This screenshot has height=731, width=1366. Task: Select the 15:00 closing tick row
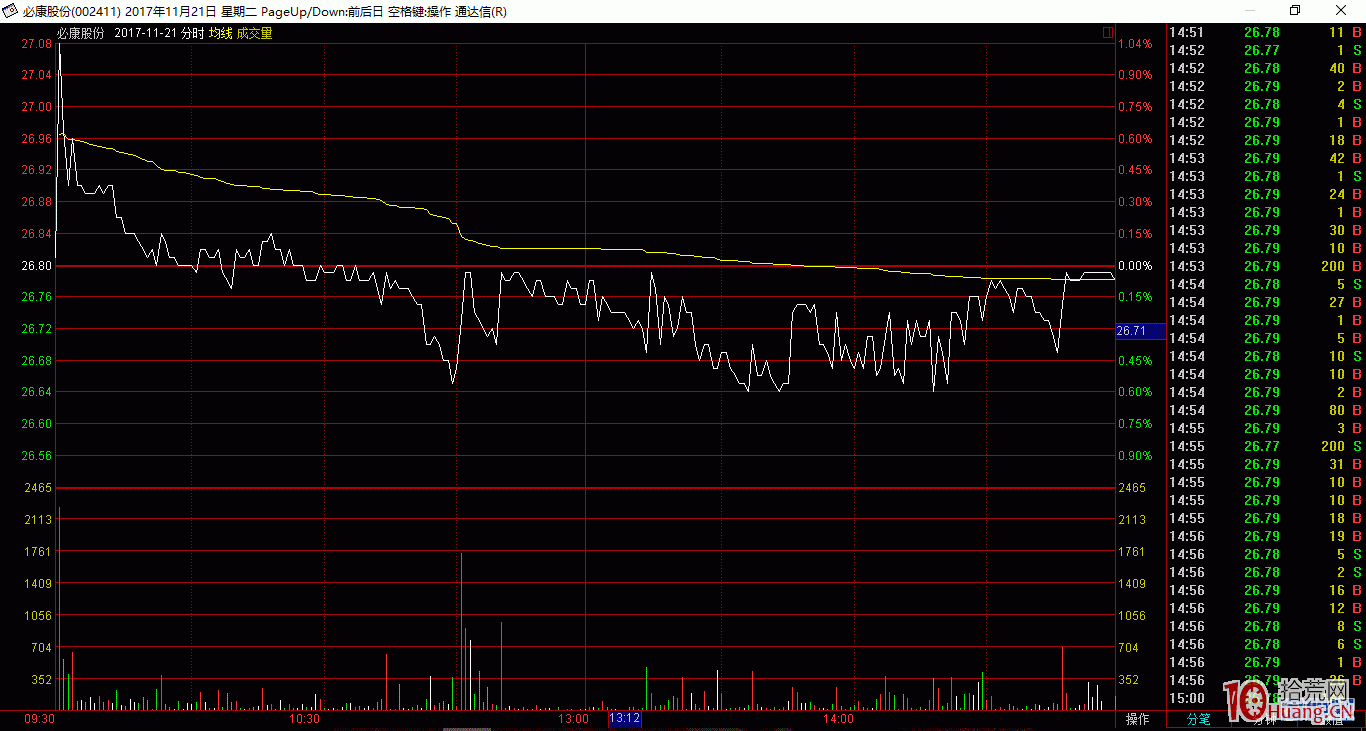(1266, 698)
